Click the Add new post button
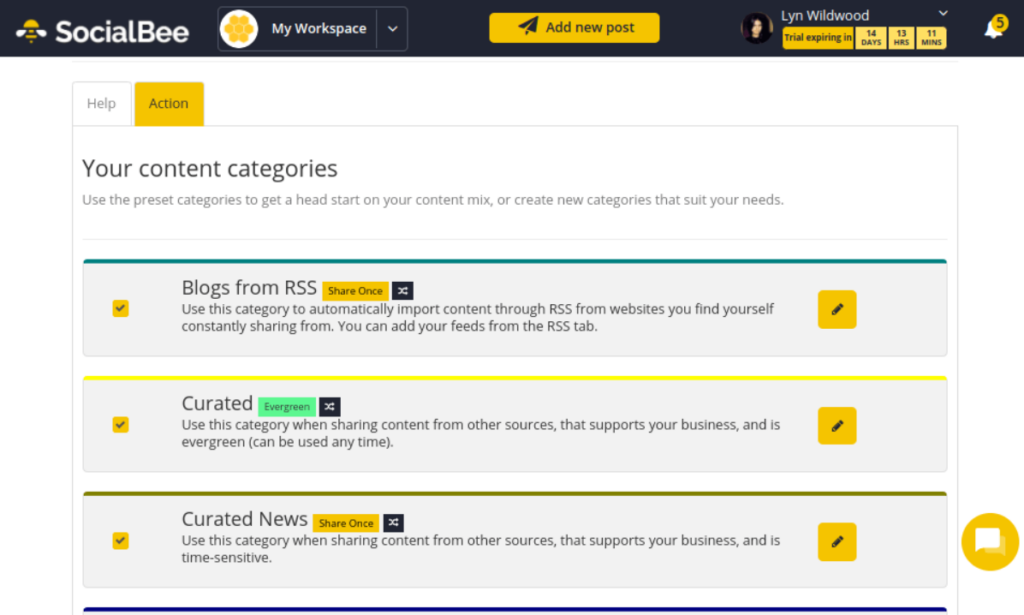Image resolution: width=1024 pixels, height=615 pixels. click(574, 27)
